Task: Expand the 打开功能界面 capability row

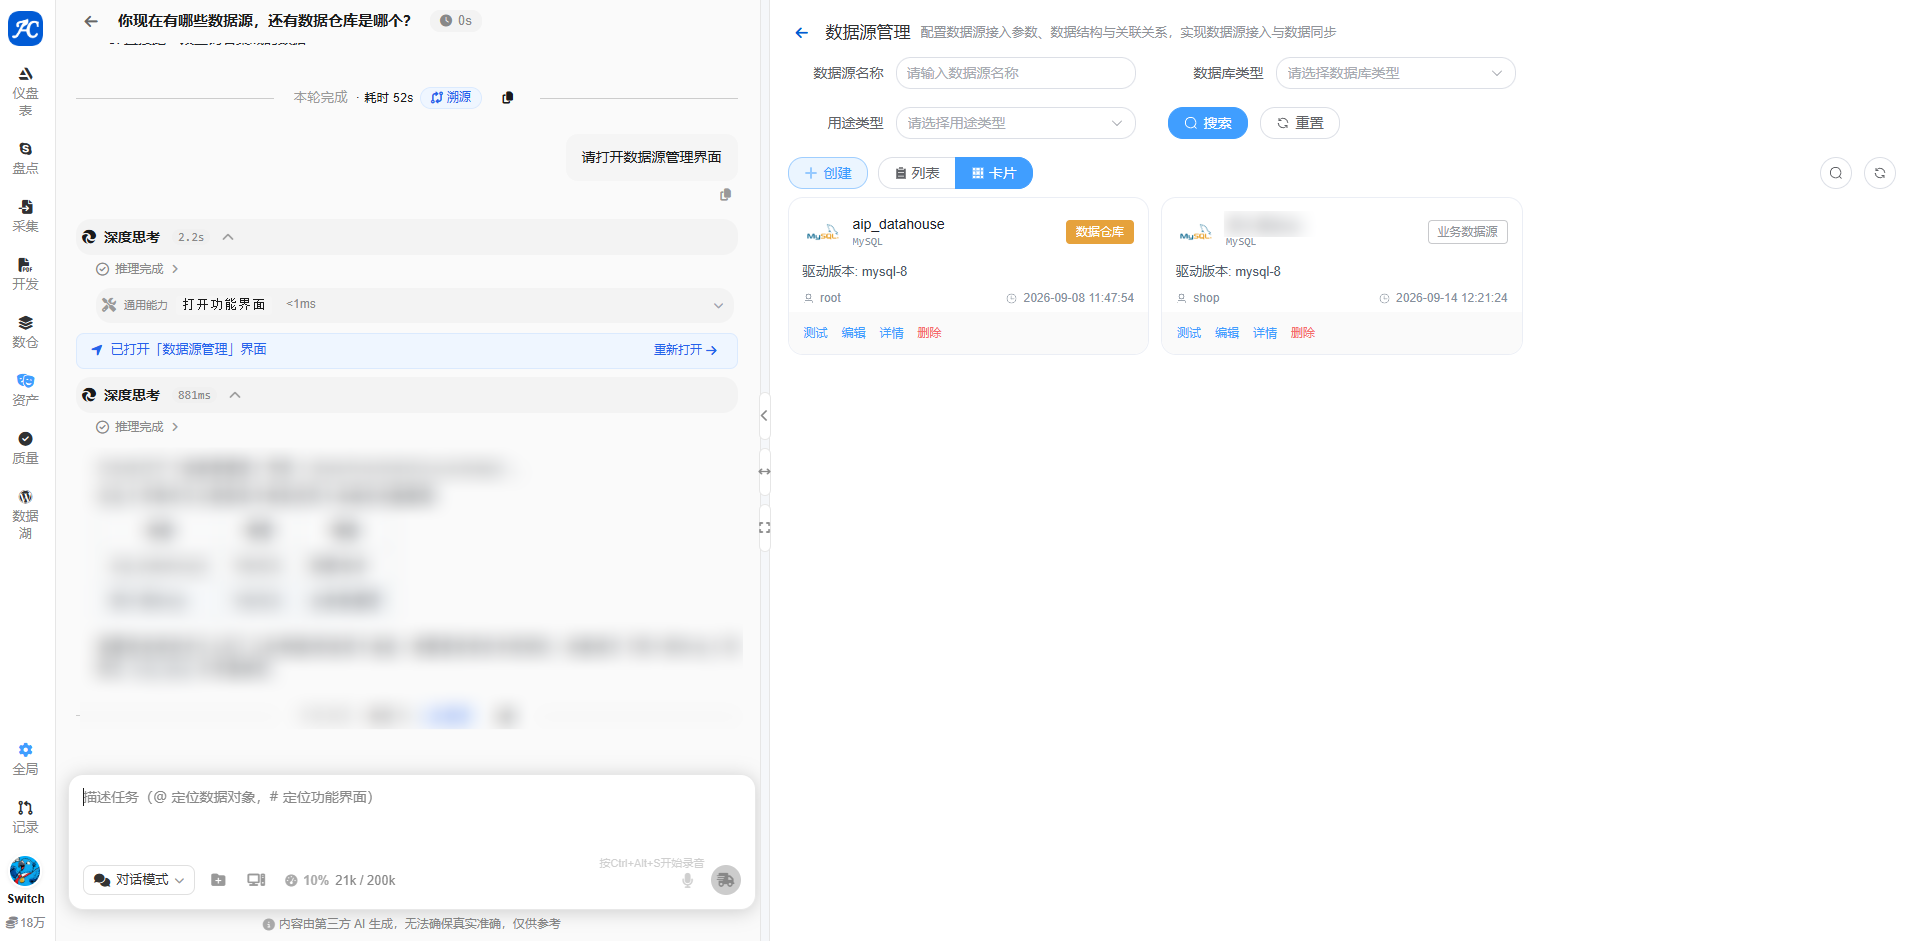Action: pyautogui.click(x=415, y=305)
